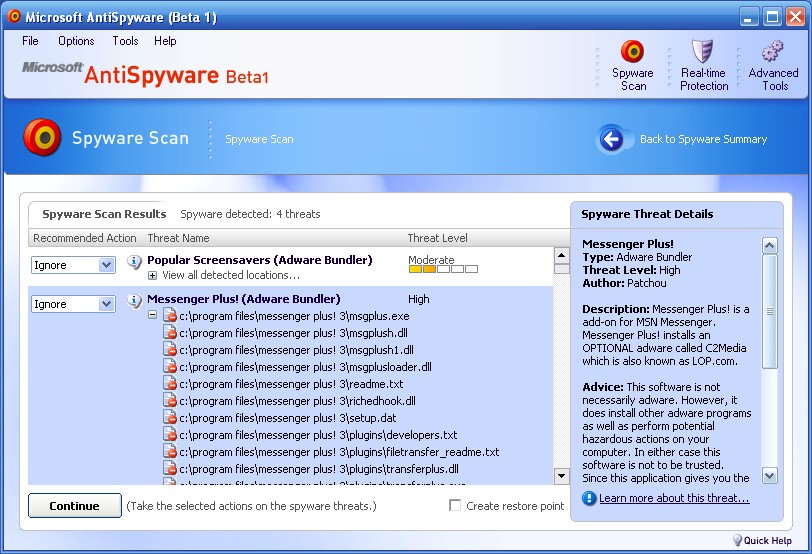Click Recommended Action column header

(85, 238)
